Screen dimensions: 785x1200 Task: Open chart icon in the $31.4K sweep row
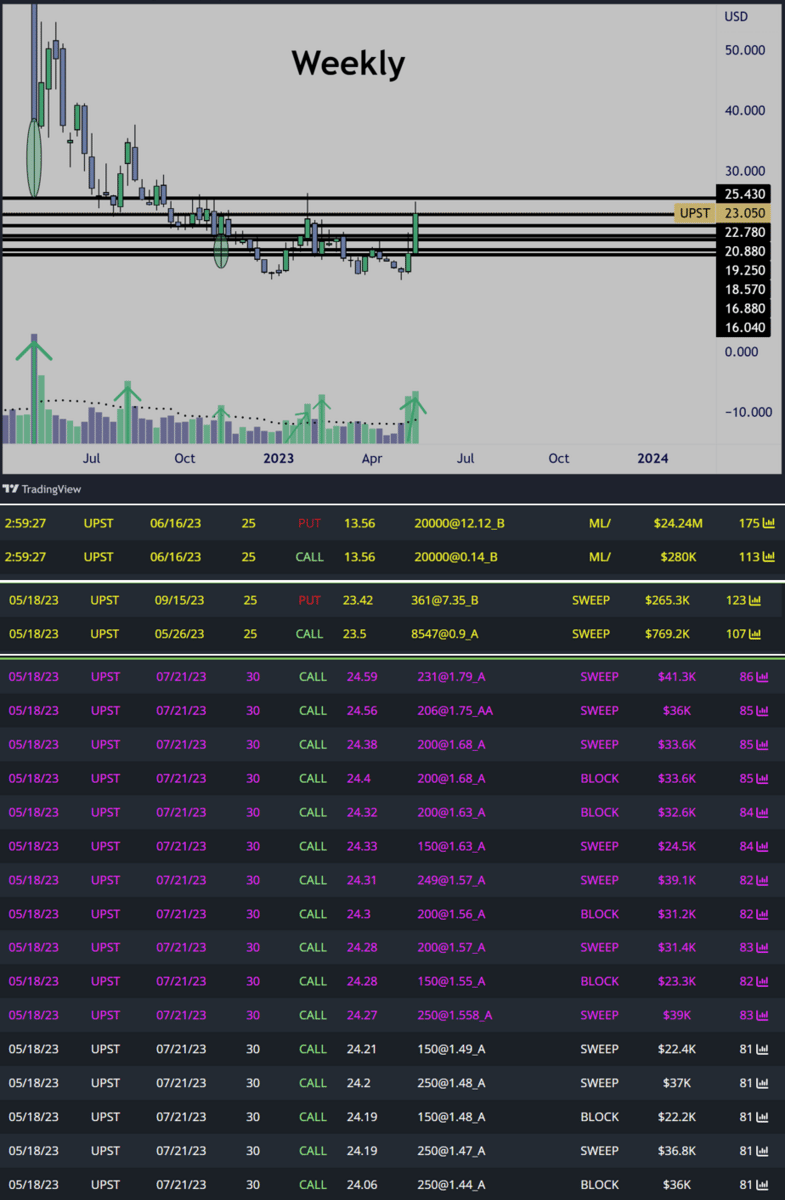(762, 947)
